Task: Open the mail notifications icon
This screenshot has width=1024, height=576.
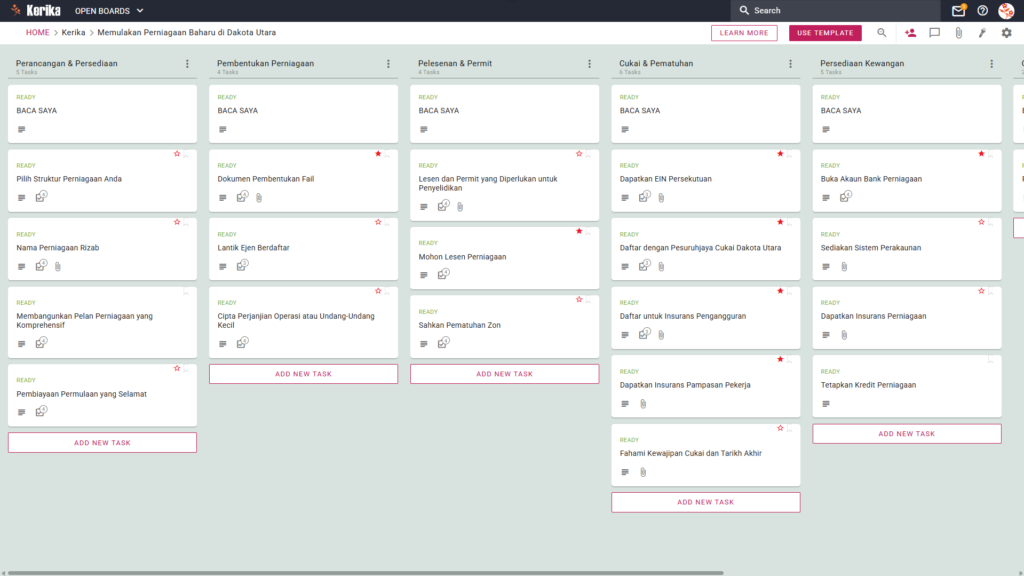Action: click(958, 10)
